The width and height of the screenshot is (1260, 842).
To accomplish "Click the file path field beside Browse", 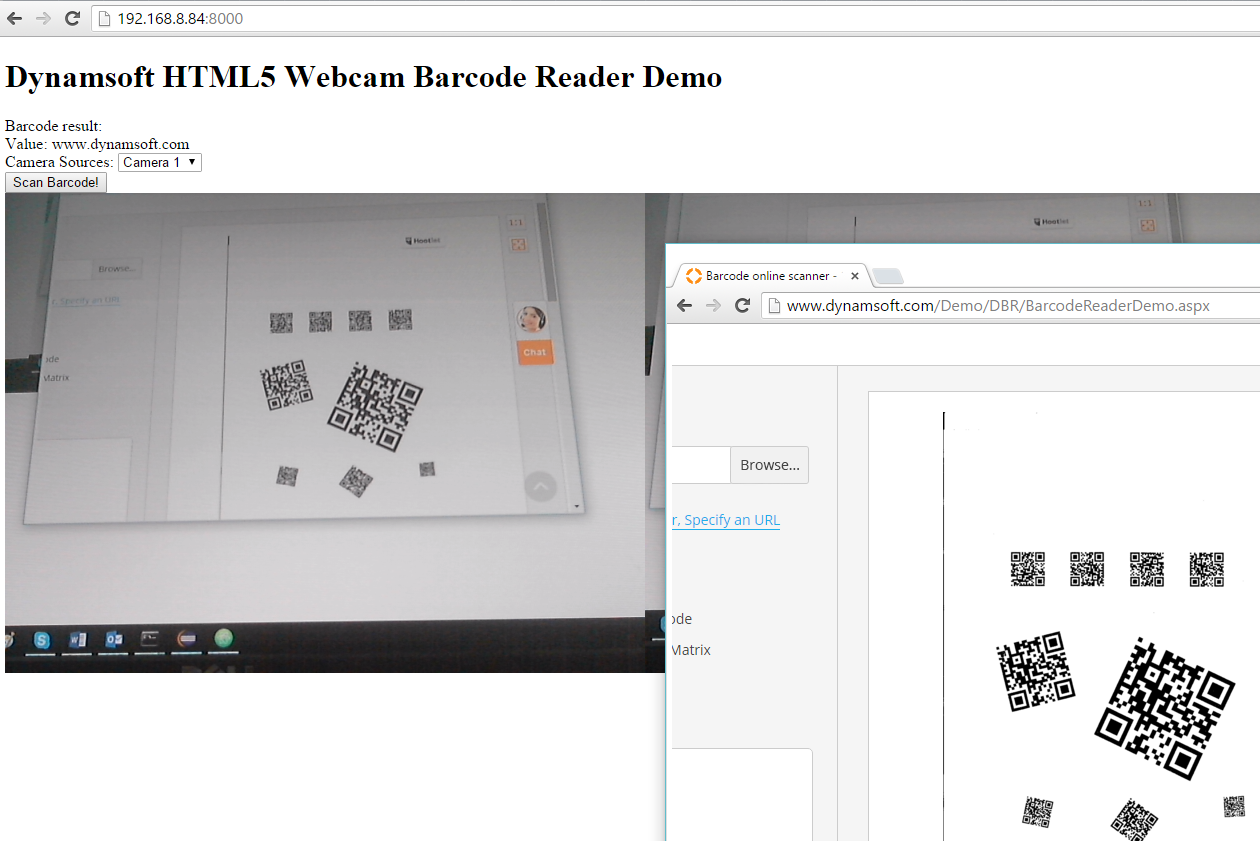I will coord(700,465).
